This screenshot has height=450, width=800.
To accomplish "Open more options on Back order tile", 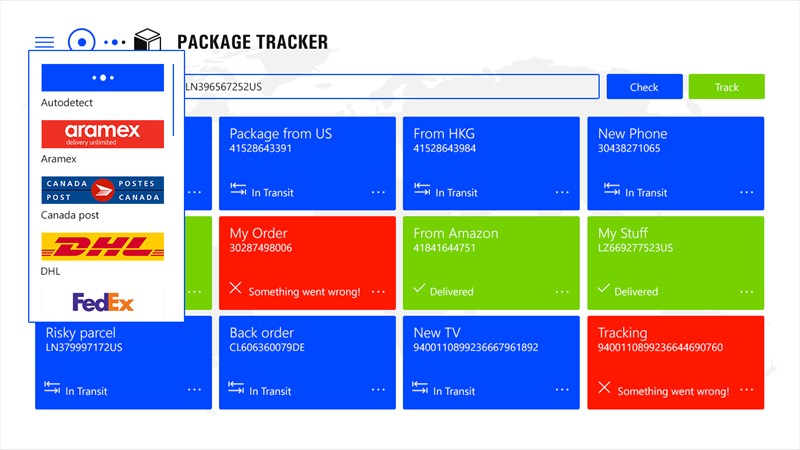I will (x=378, y=390).
